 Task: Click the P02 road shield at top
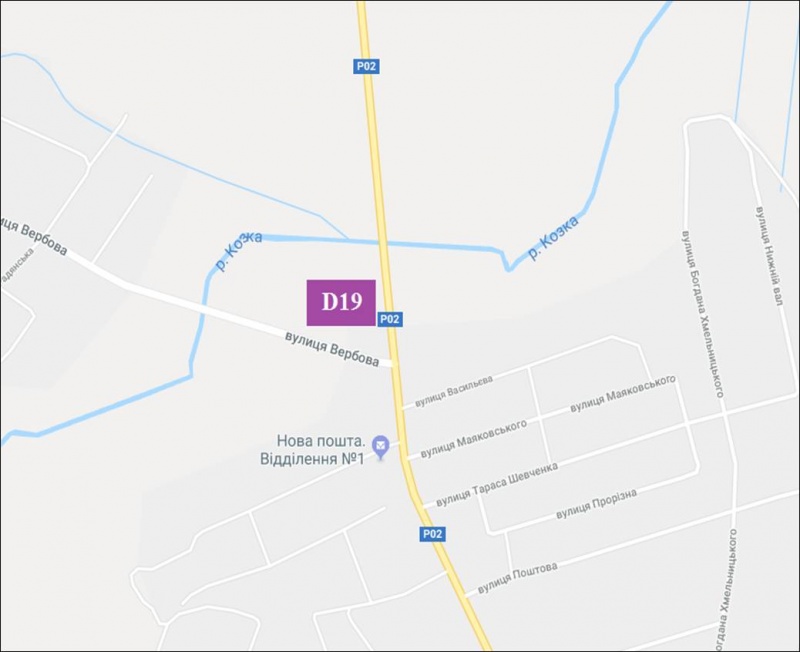click(366, 66)
